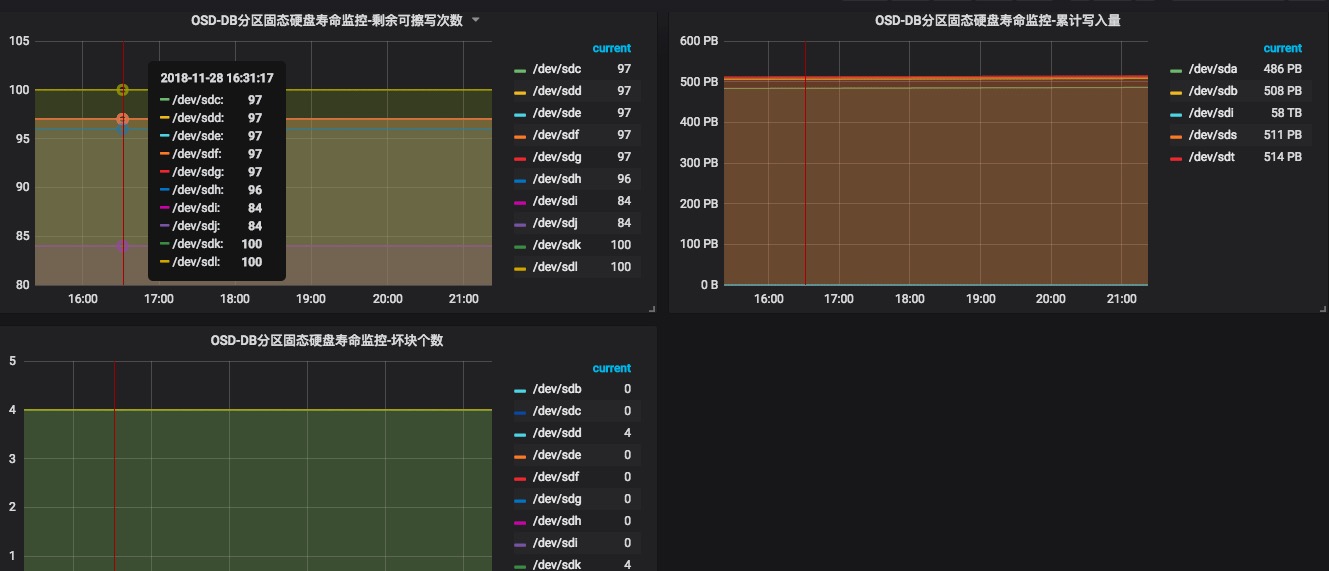The height and width of the screenshot is (571, 1329).
Task: Click value 96 for /dev/sdh in legend
Action: point(623,179)
